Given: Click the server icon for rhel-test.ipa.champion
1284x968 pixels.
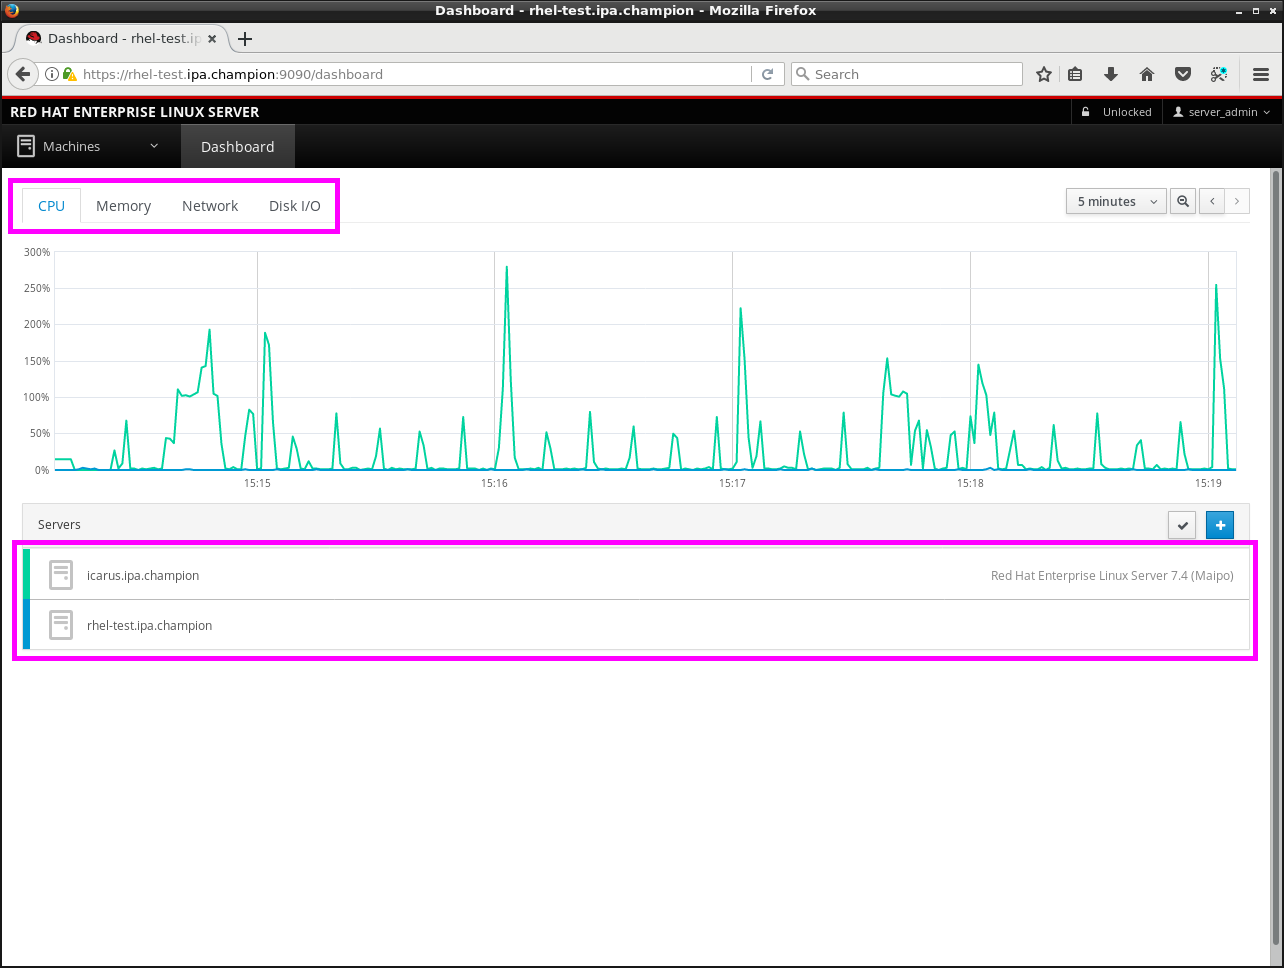Looking at the screenshot, I should point(61,624).
